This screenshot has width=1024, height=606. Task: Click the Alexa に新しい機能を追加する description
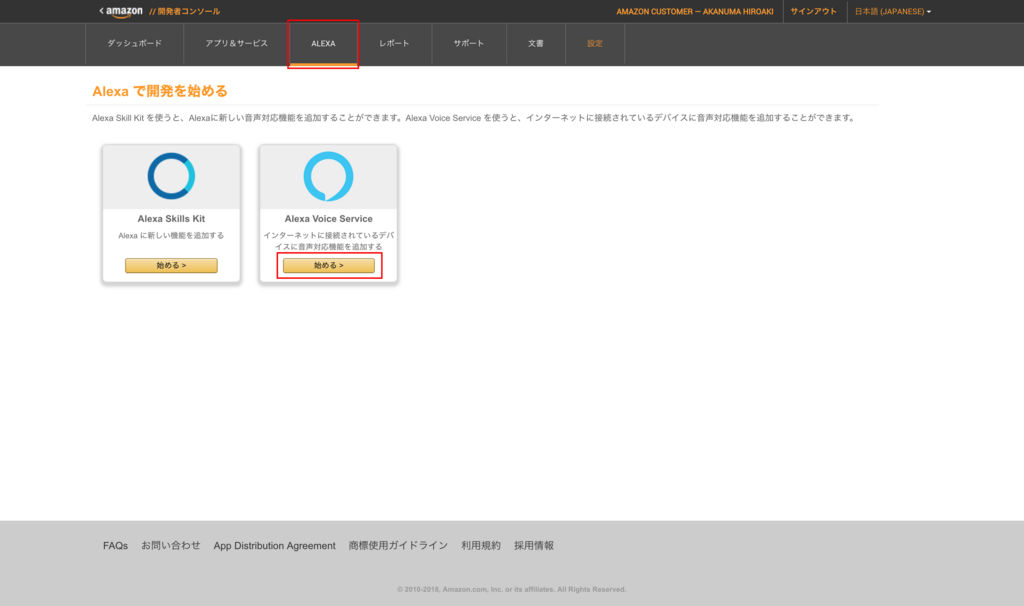pos(171,236)
